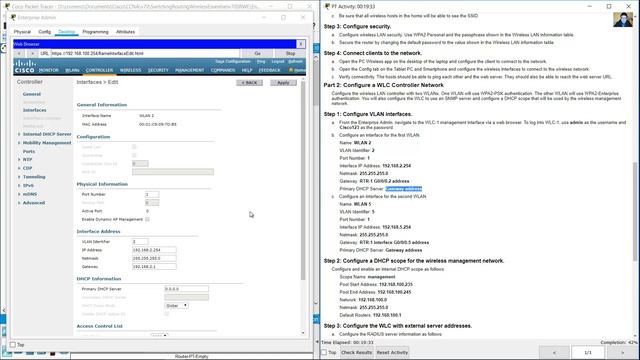This screenshot has width=640, height=360.
Task: Click the PT Activity window title icon
Action: pos(327,7)
